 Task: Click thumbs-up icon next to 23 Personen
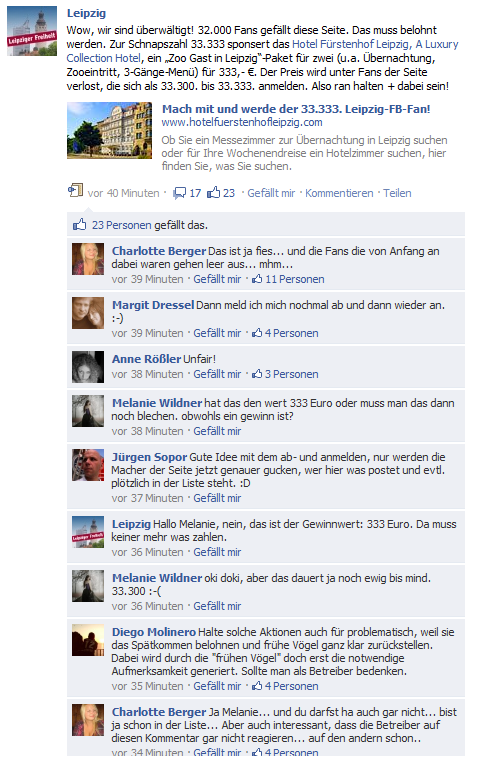79,225
